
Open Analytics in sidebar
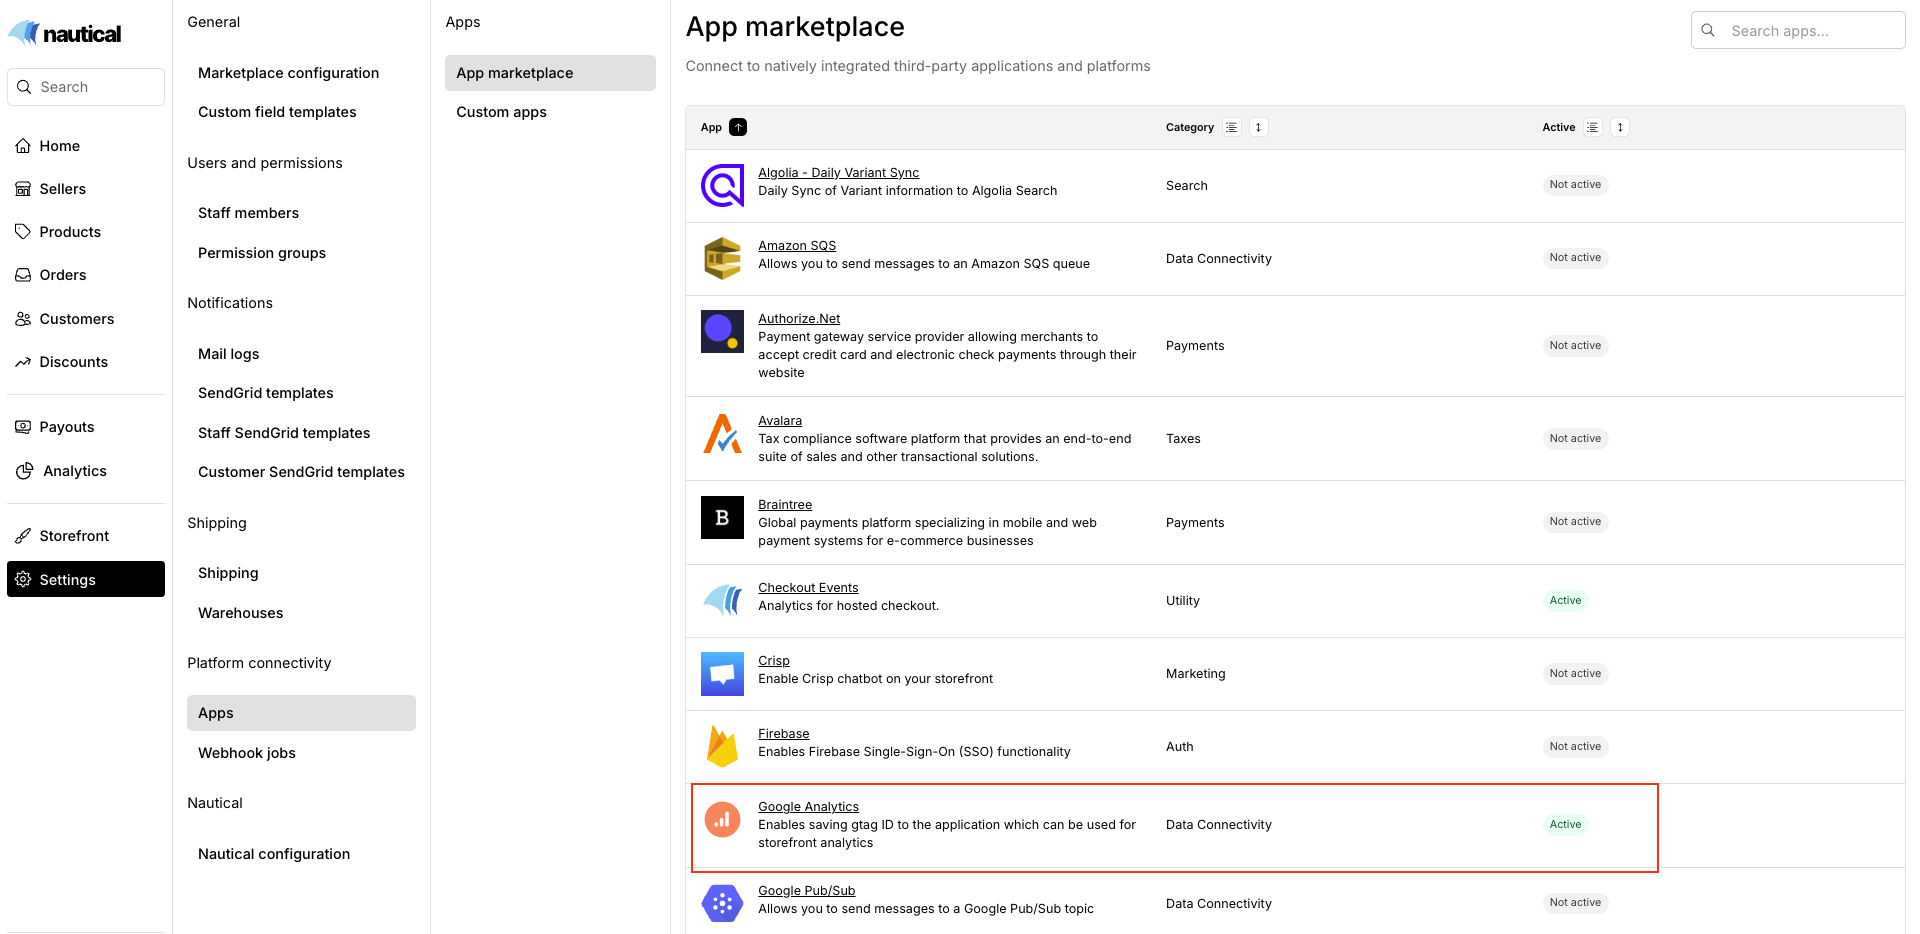pyautogui.click(x=86, y=471)
